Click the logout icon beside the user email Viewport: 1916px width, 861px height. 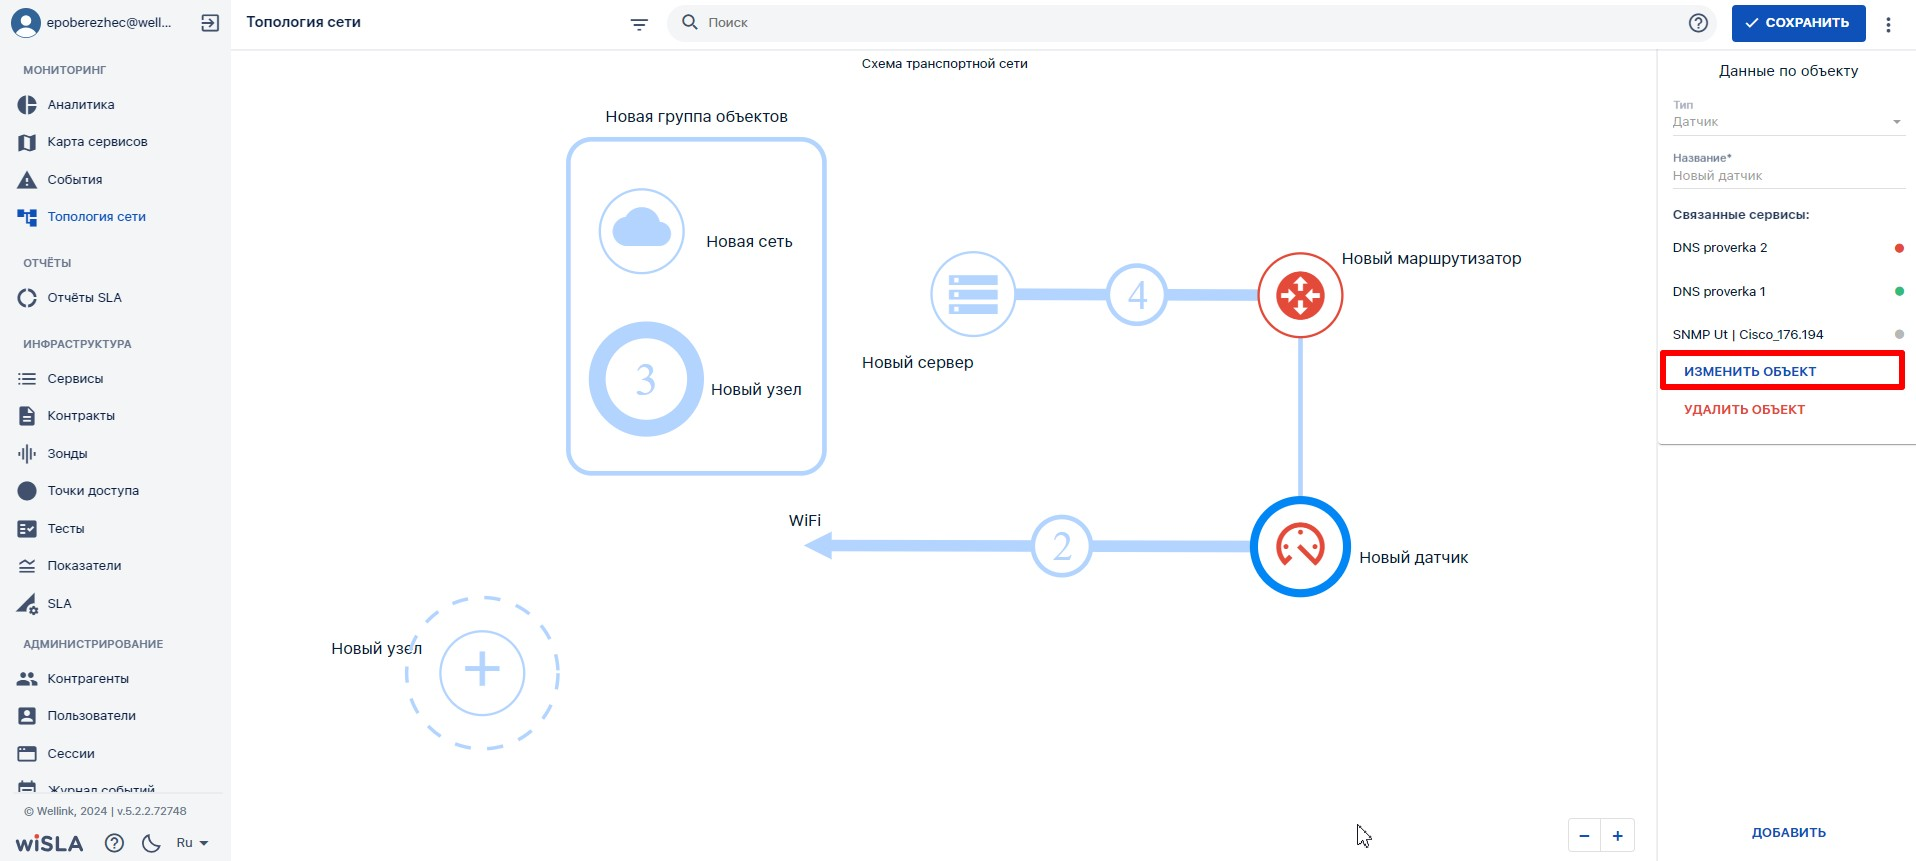coord(210,23)
